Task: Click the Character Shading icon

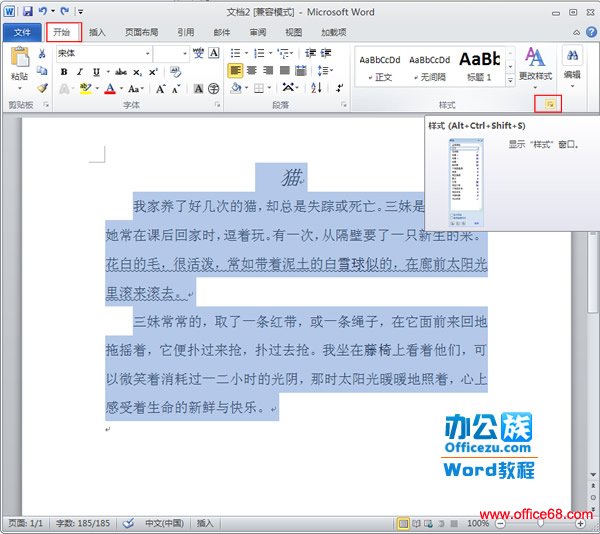Action: (x=198, y=89)
